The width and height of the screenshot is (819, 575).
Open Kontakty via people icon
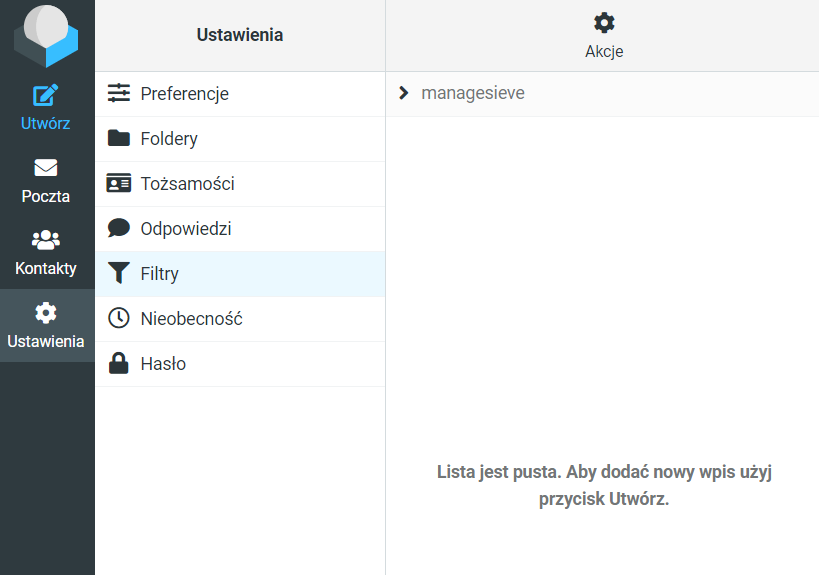point(46,240)
